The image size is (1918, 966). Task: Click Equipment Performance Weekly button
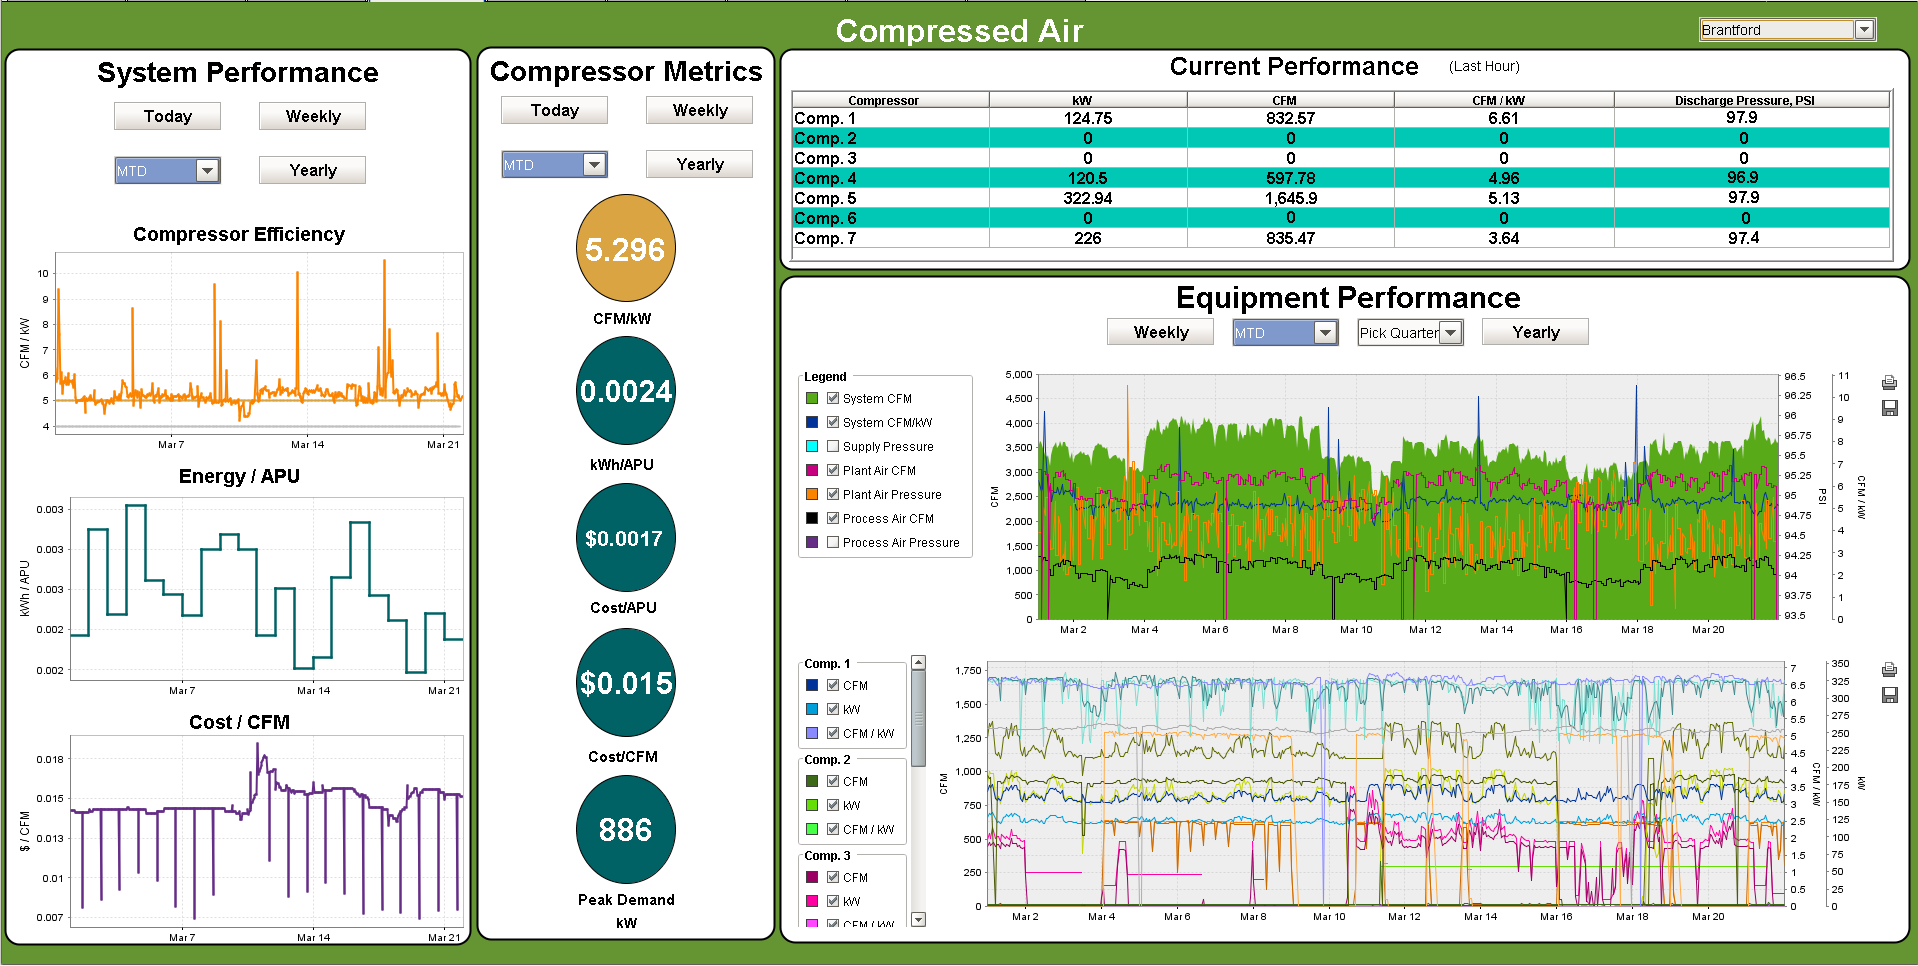[1160, 332]
